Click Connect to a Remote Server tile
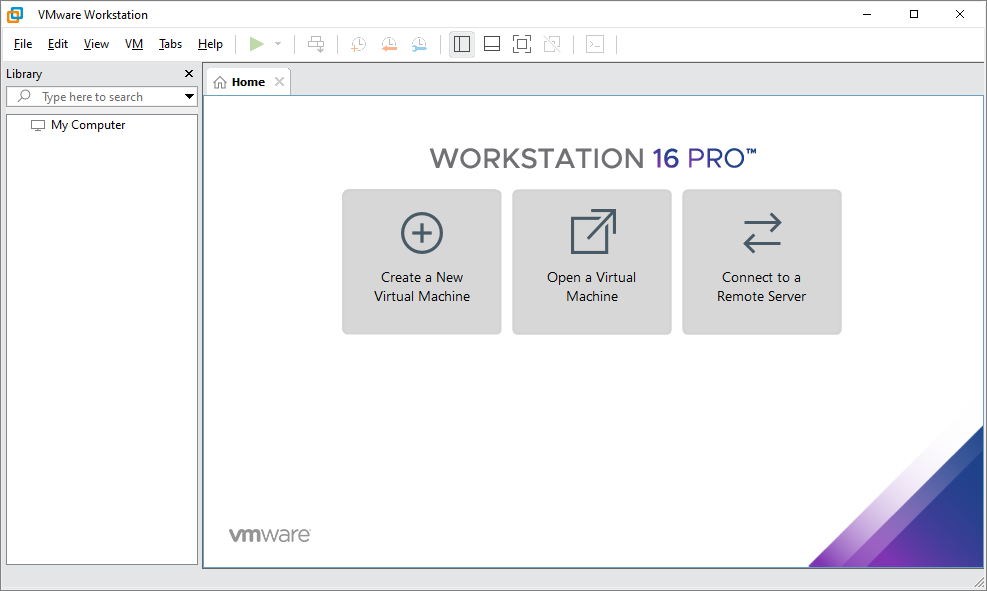The height and width of the screenshot is (591, 987). click(762, 262)
